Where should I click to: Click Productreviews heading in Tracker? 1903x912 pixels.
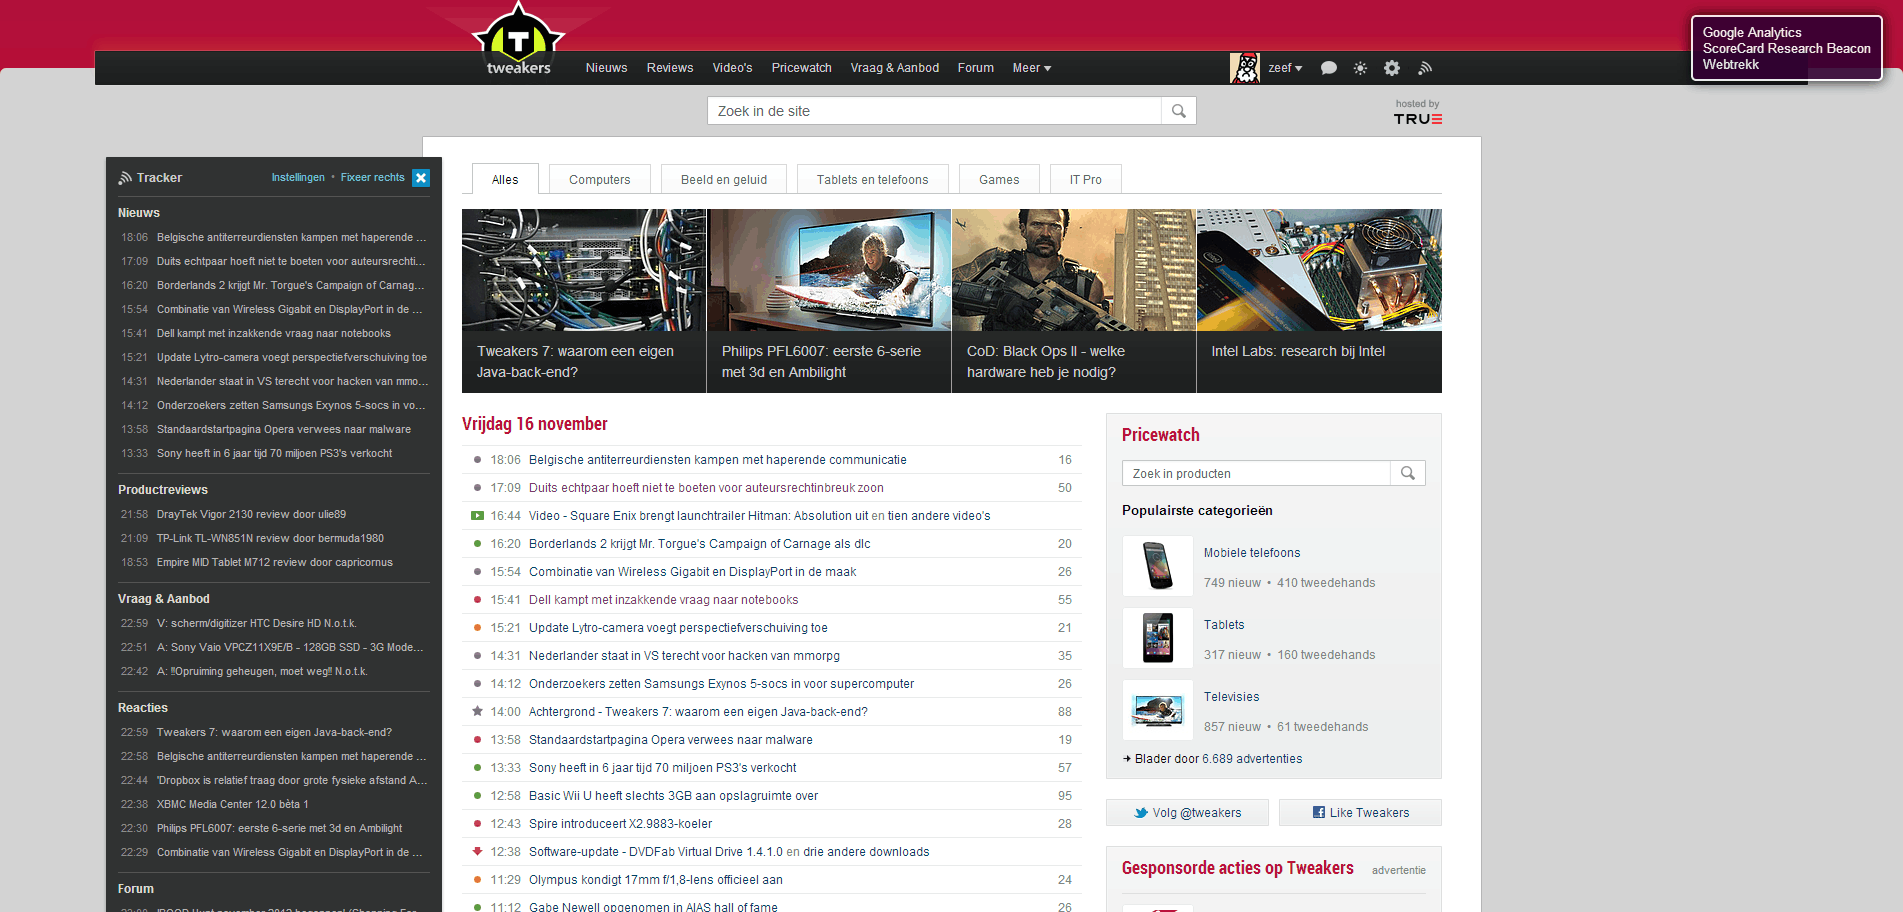tap(163, 490)
